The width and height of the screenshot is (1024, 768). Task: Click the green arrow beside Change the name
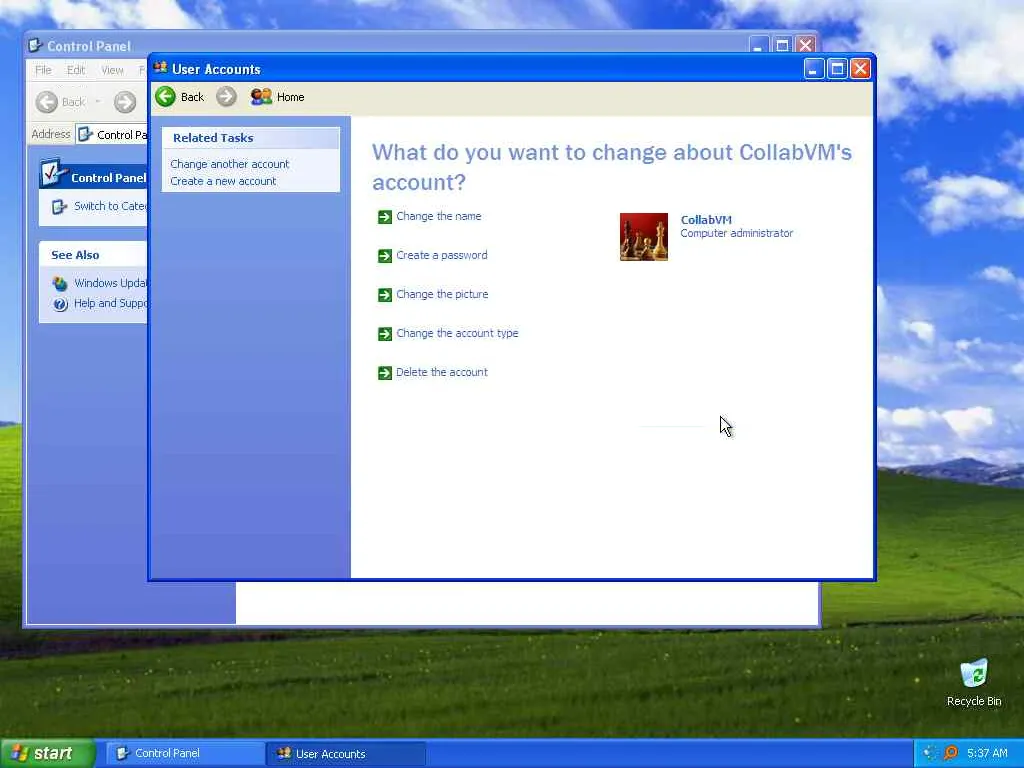[x=385, y=217]
